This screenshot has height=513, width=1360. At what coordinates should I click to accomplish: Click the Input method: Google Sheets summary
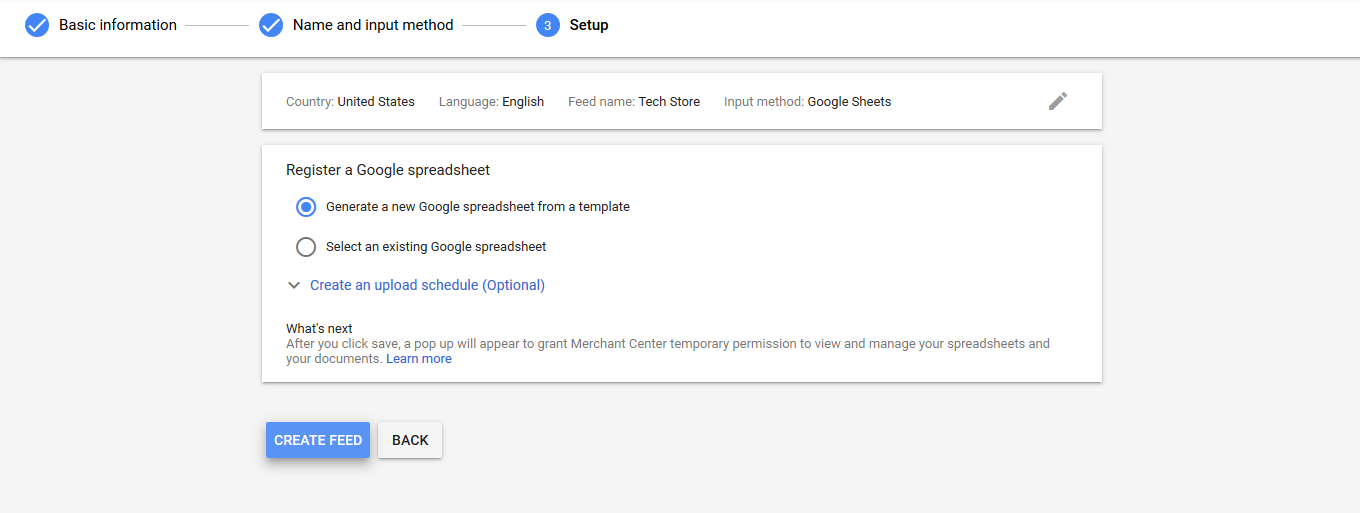click(x=807, y=102)
